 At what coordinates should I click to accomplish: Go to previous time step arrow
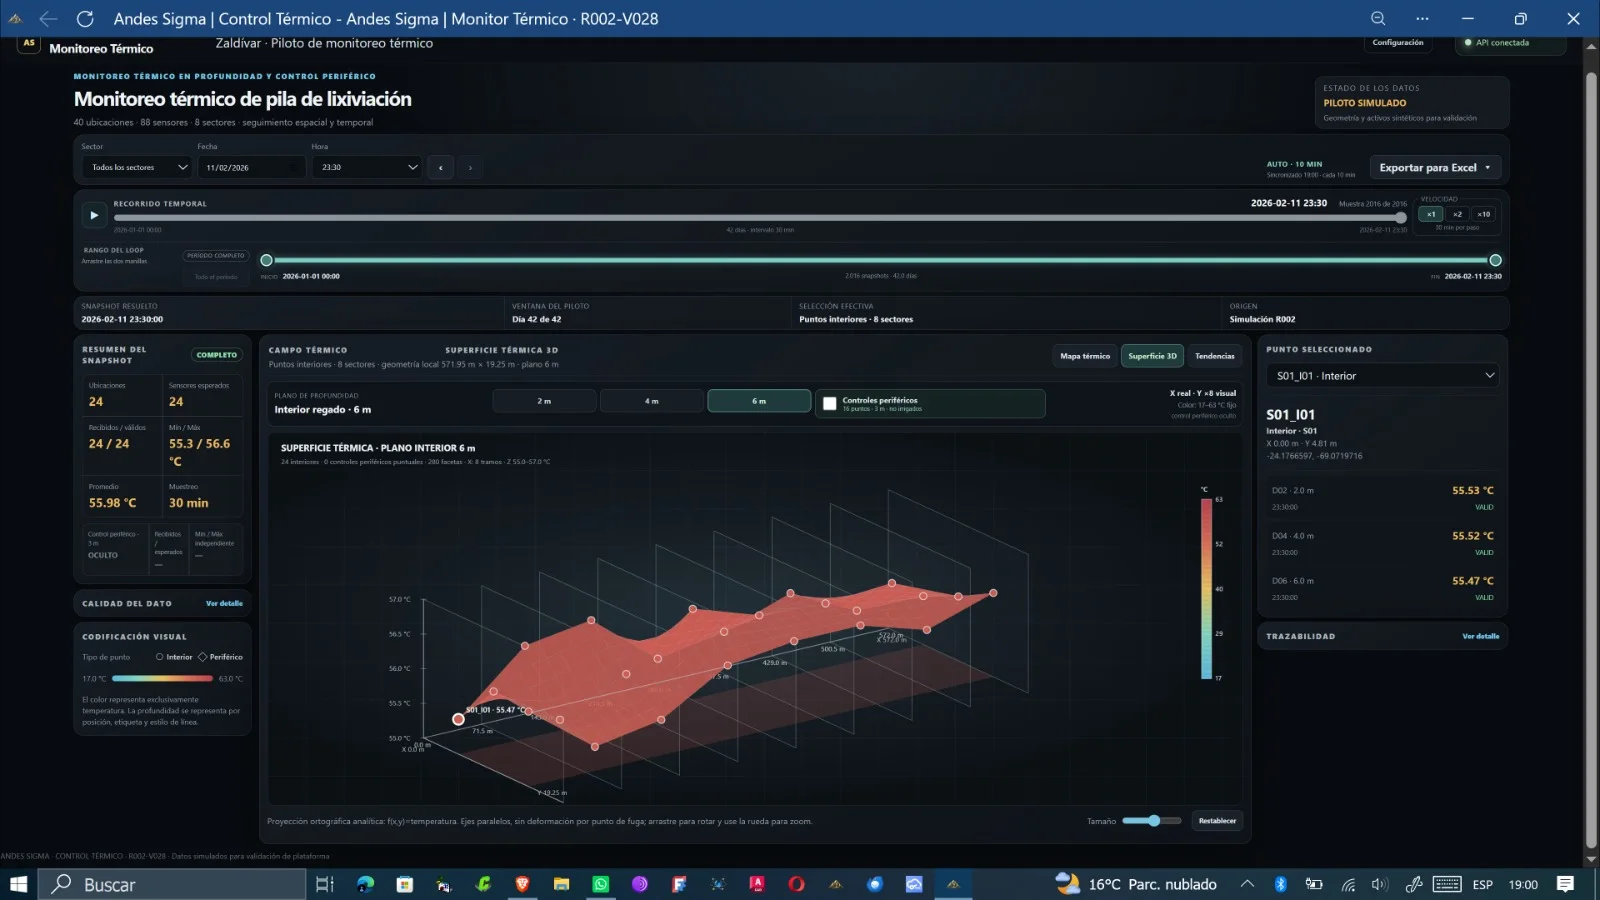tap(441, 167)
